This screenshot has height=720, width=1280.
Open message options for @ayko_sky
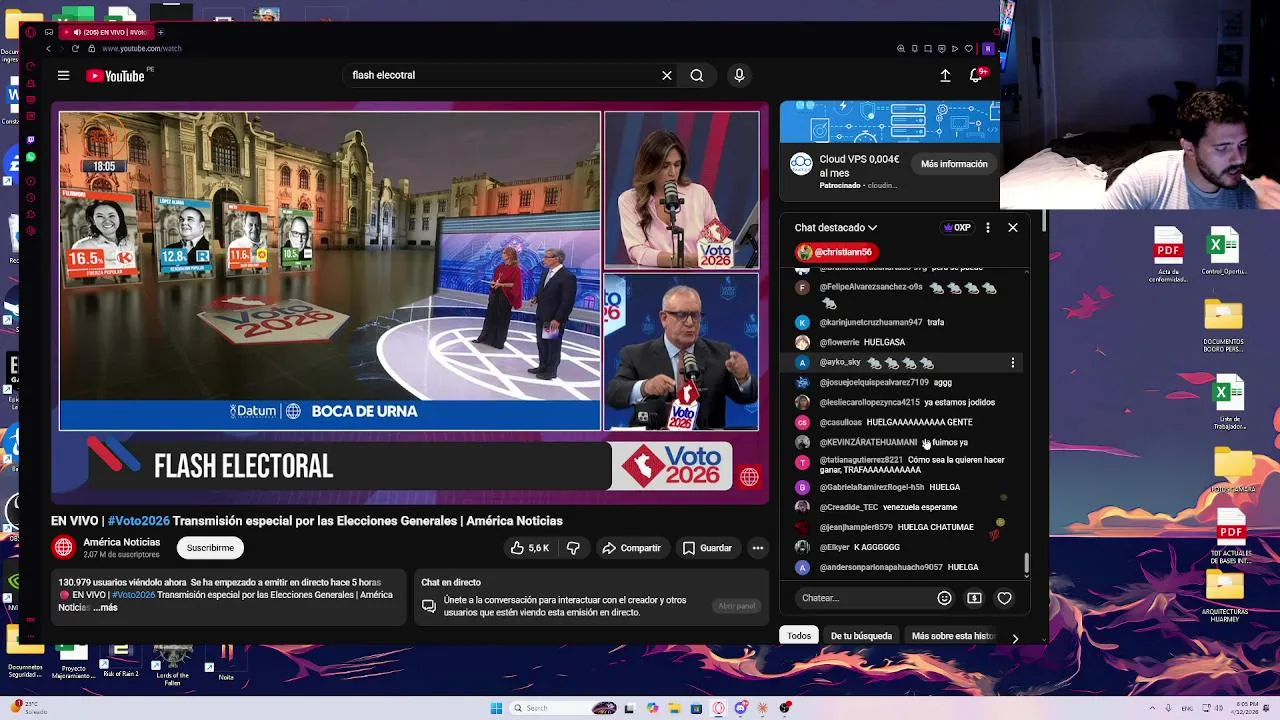(x=1013, y=363)
